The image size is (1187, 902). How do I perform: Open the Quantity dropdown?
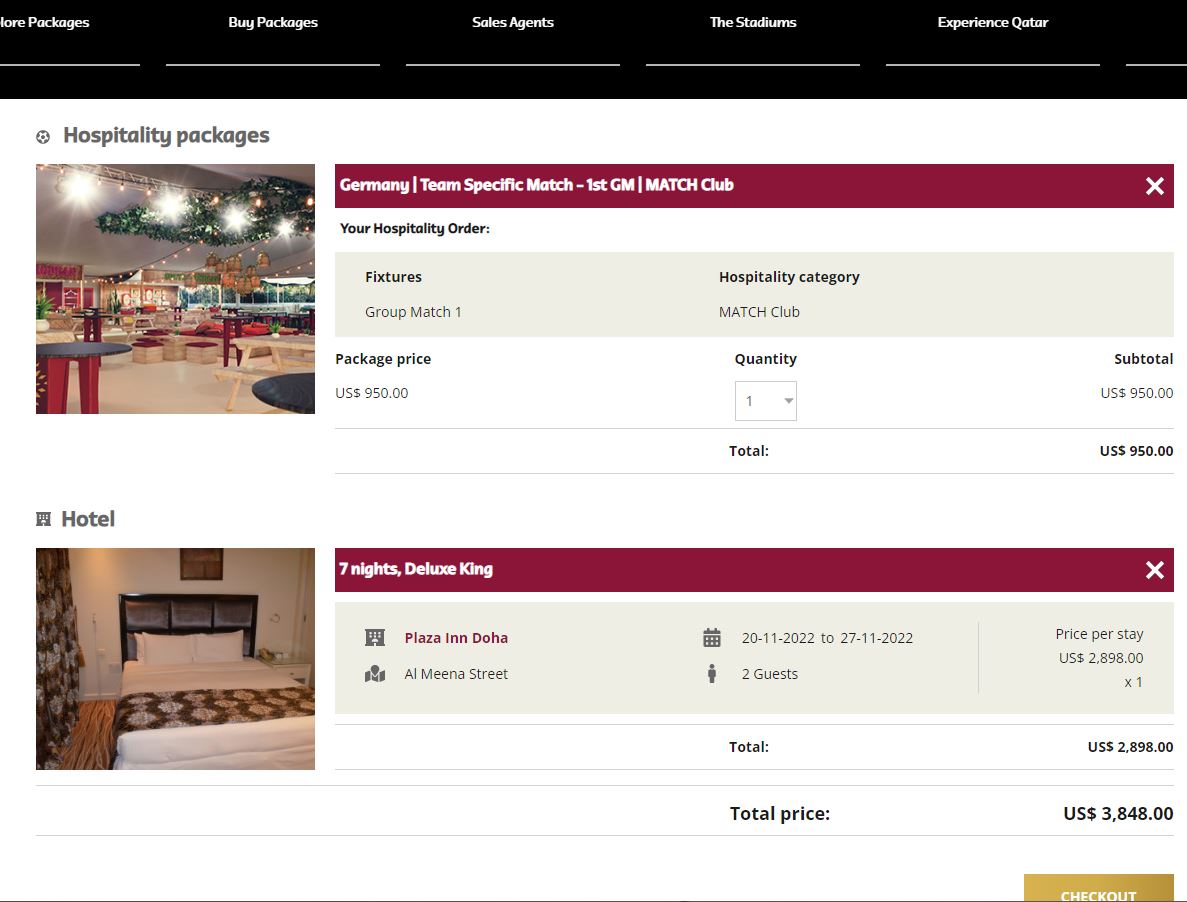click(766, 401)
